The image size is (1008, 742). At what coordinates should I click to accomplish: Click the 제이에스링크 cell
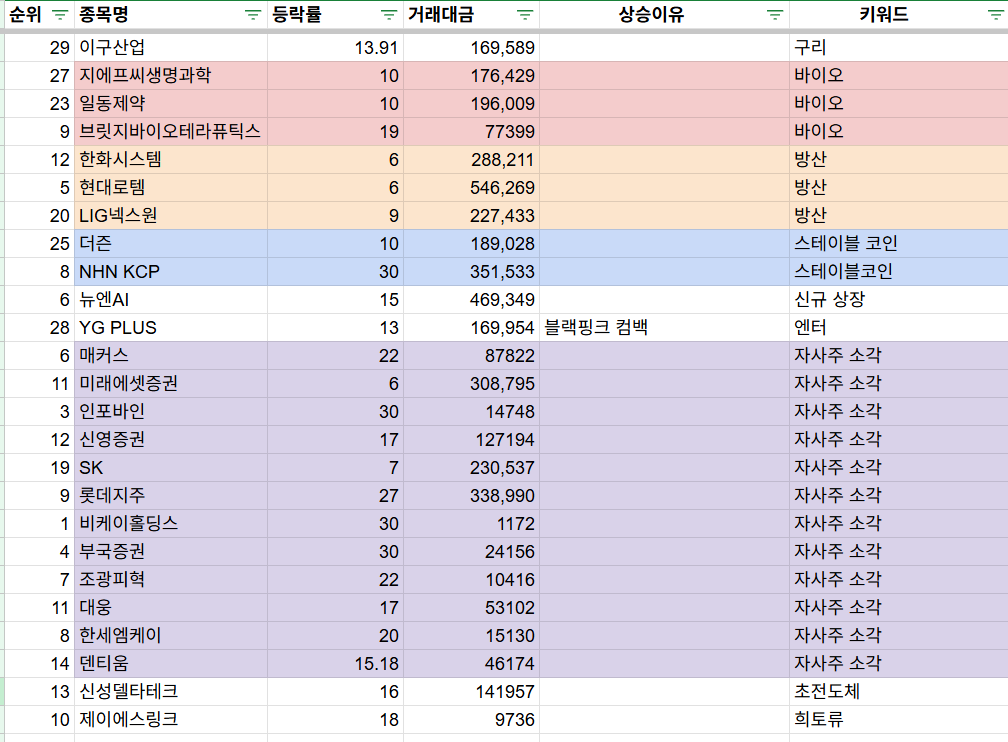pyautogui.click(x=171, y=719)
